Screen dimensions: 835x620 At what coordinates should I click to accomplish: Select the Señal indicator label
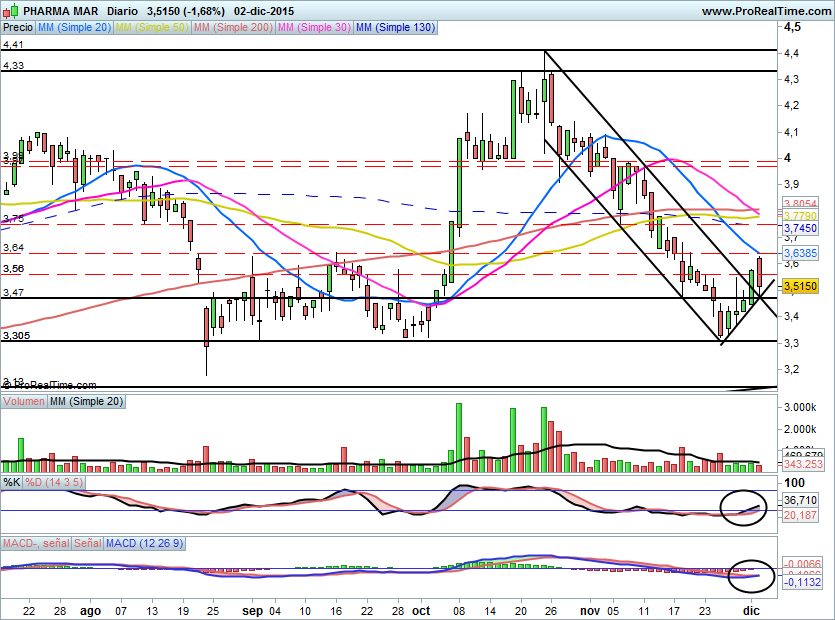pos(88,543)
